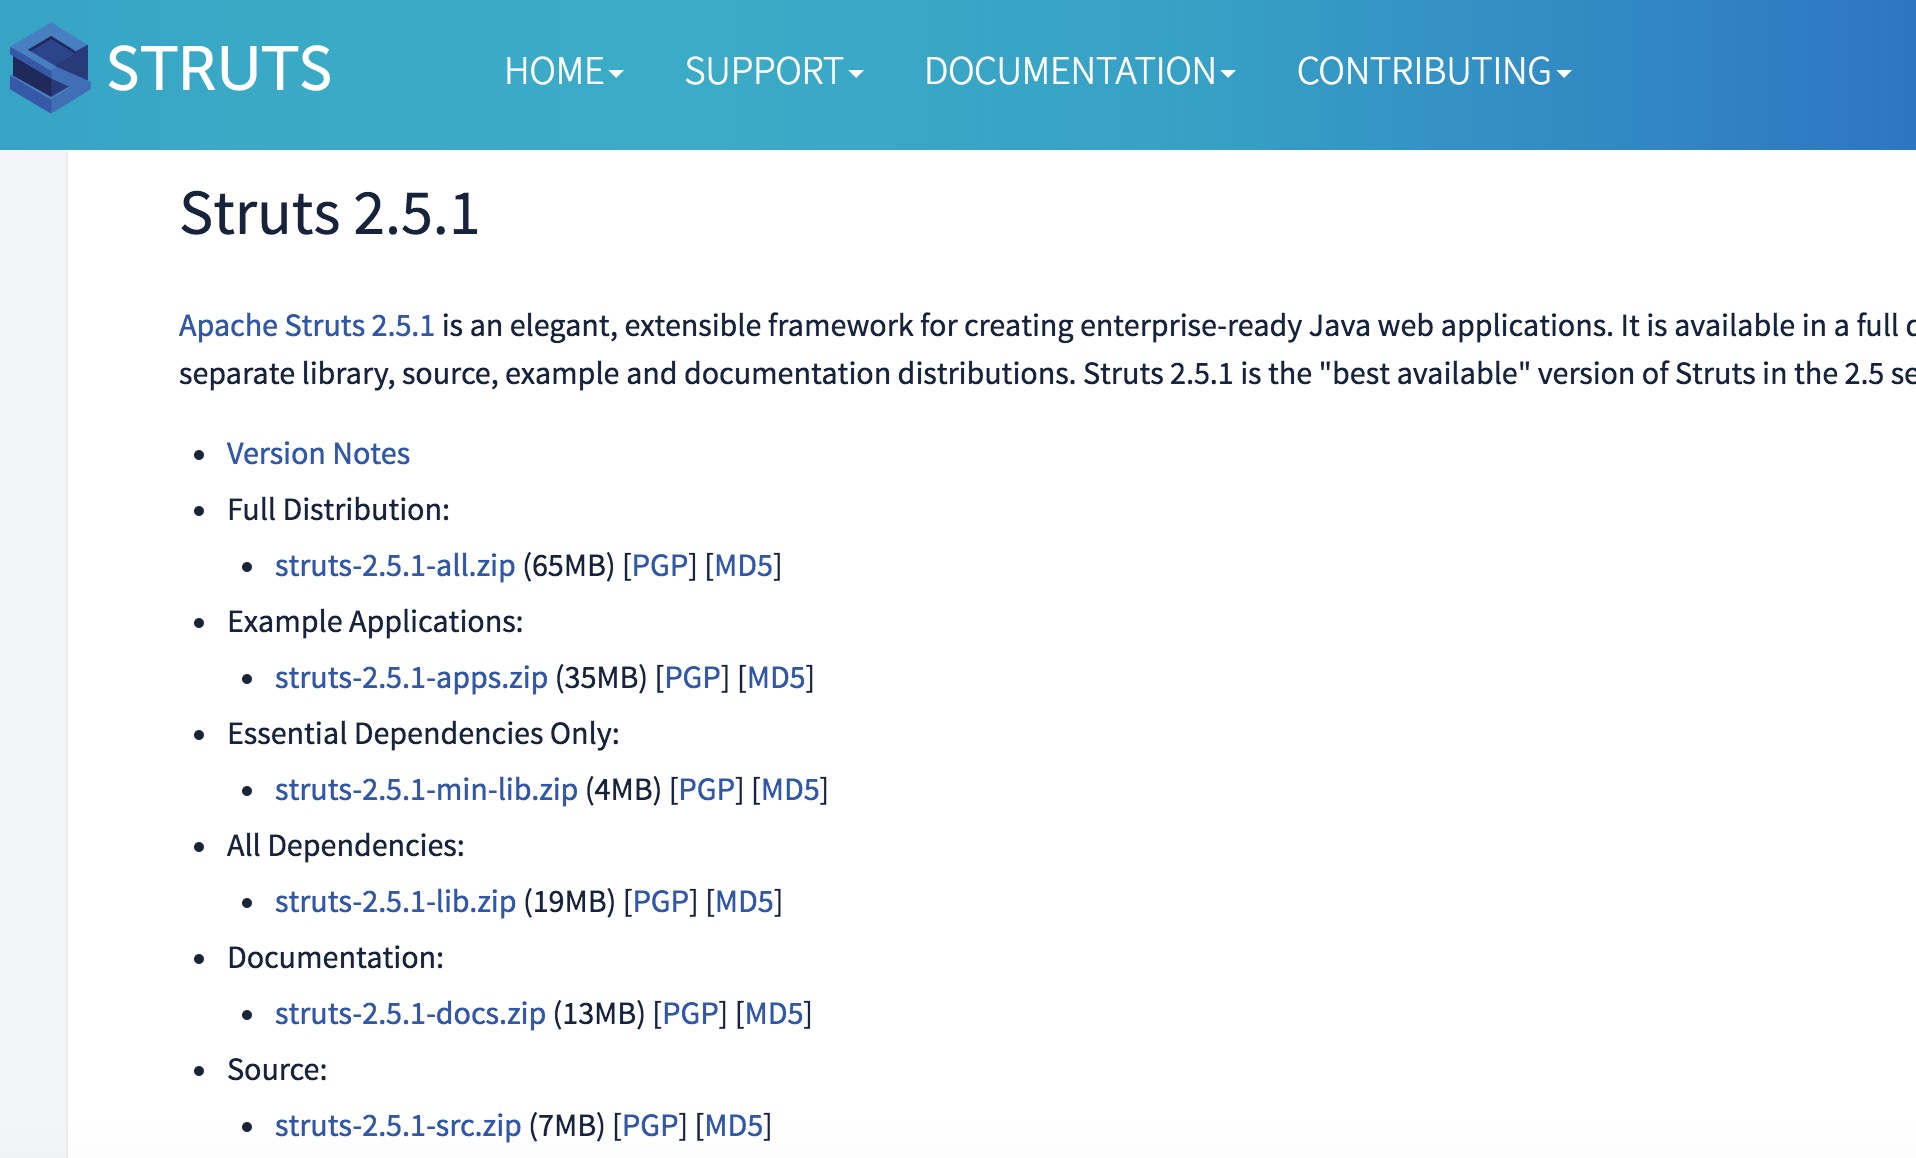Click the (19MB) file size text
Screen dimensions: 1916x1158
570,901
